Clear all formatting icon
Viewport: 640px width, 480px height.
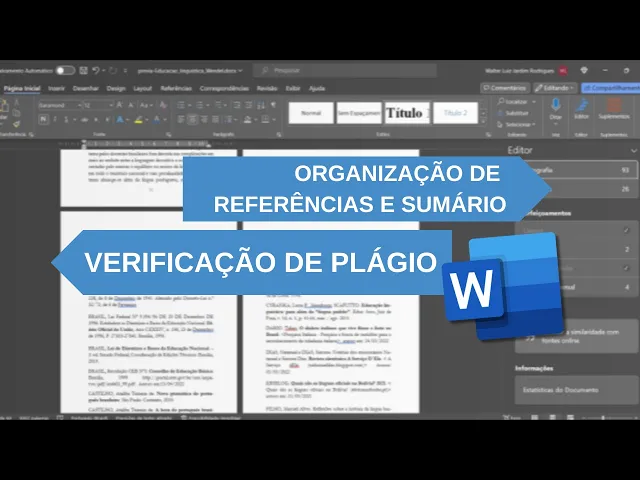point(162,105)
